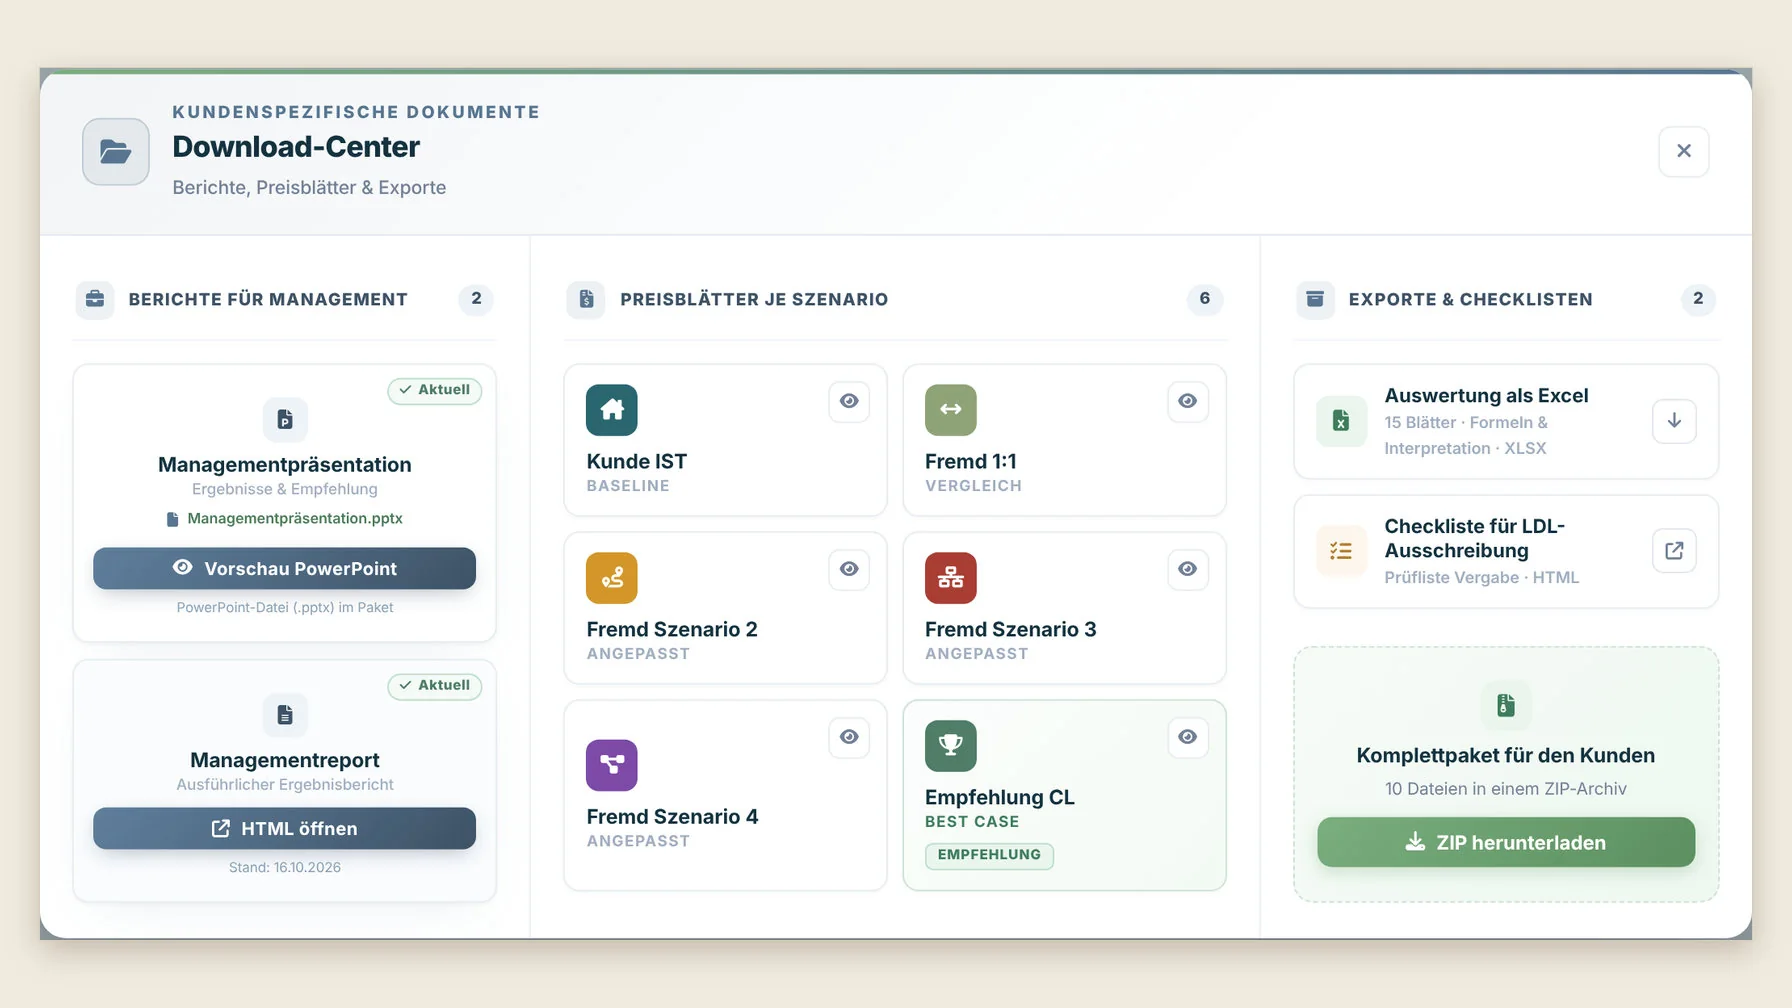
Task: Click the EMPFEHLUNG tag on Empfehlung CL
Action: point(989,855)
